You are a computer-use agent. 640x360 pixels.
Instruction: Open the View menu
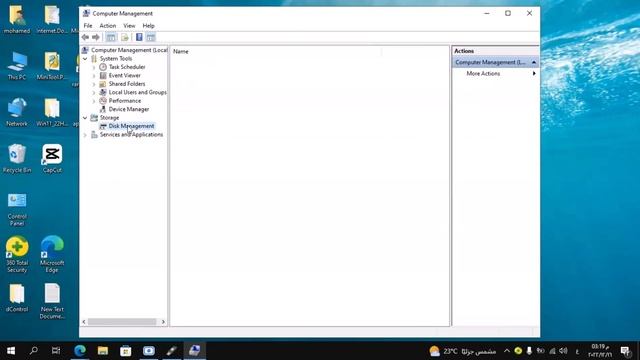[x=129, y=26]
